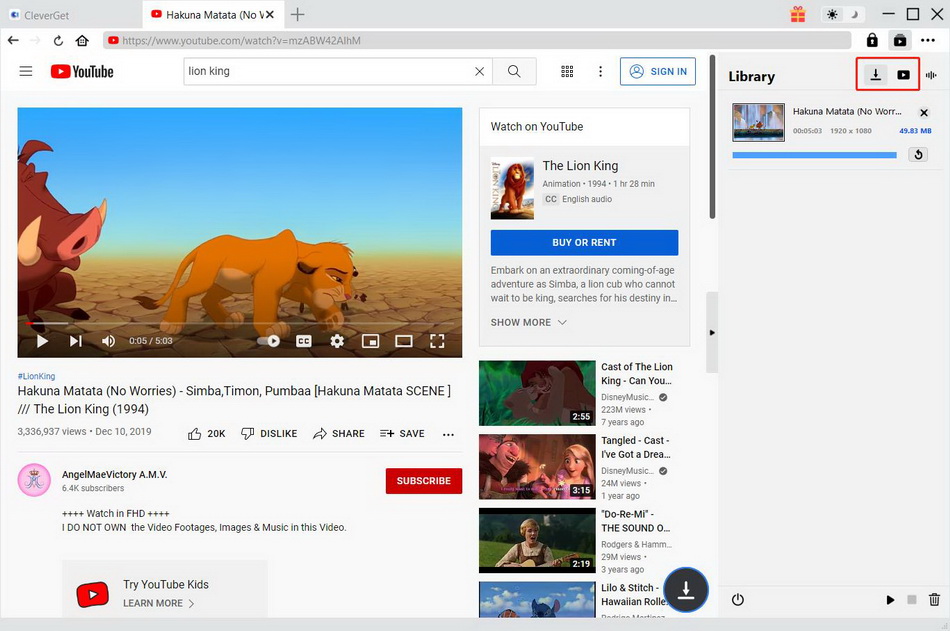
Task: Open the Downloading tab in Library
Action: pyautogui.click(x=875, y=75)
